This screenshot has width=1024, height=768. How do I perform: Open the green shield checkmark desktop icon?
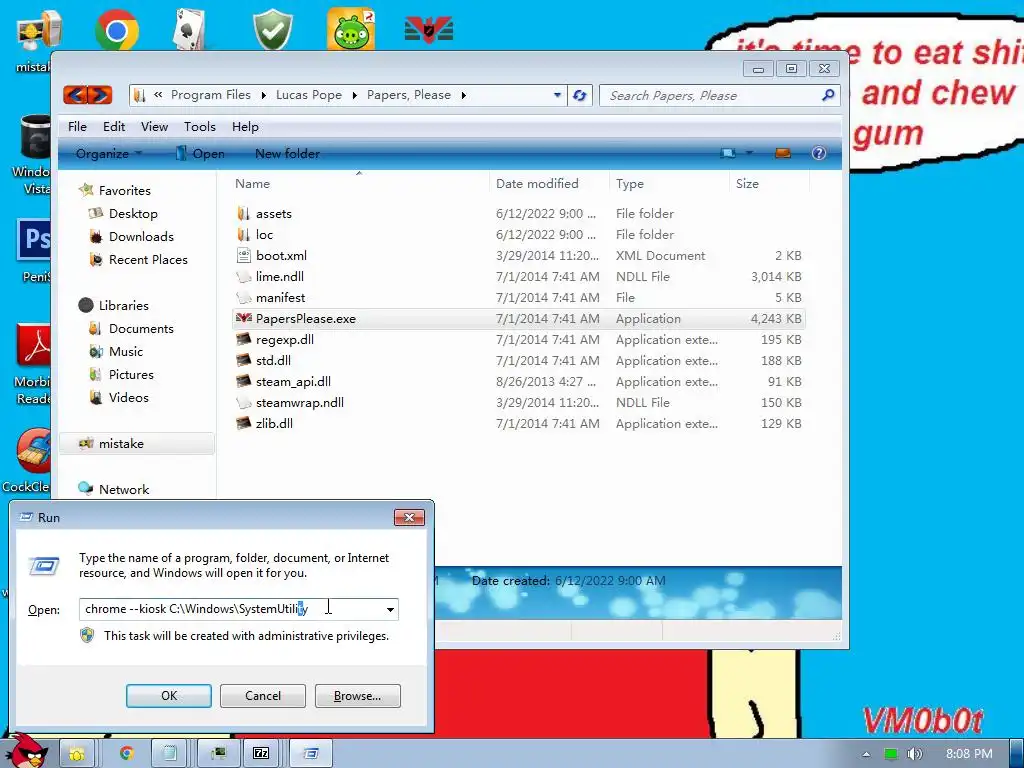point(272,30)
